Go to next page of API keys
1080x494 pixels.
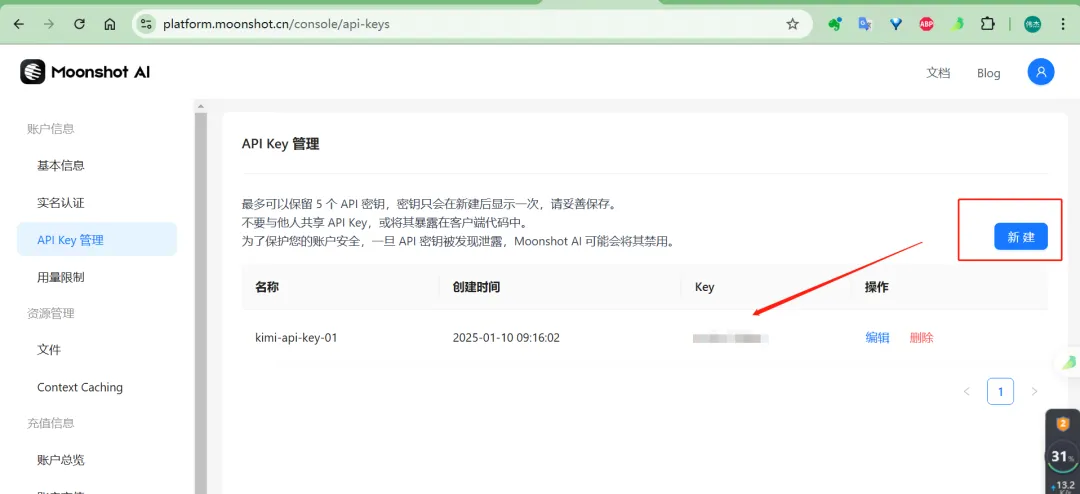pyautogui.click(x=1034, y=391)
